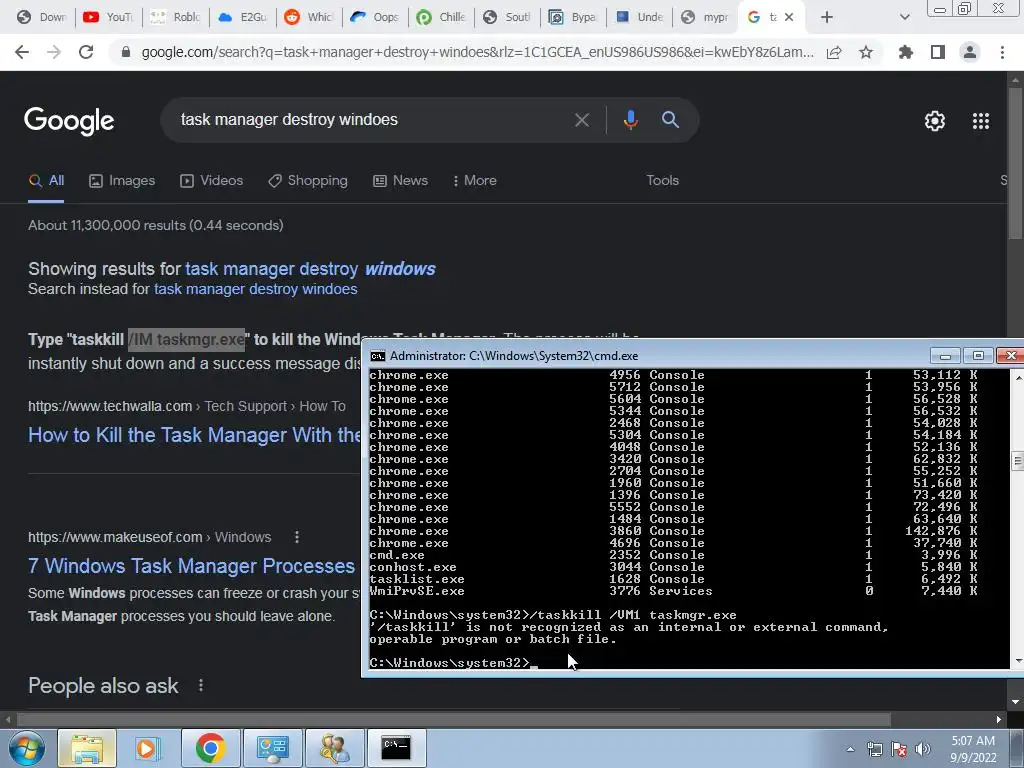Clear the Google search box with X
Viewport: 1024px width, 768px height.
pyautogui.click(x=581, y=120)
